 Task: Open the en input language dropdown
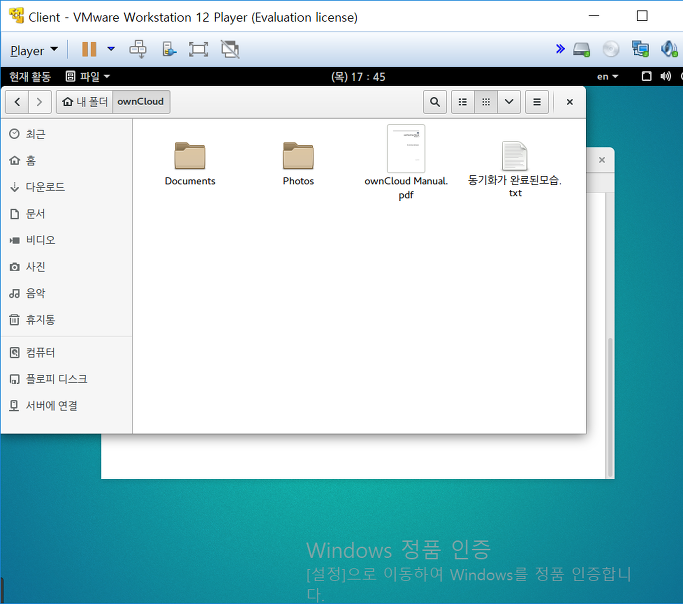point(608,77)
